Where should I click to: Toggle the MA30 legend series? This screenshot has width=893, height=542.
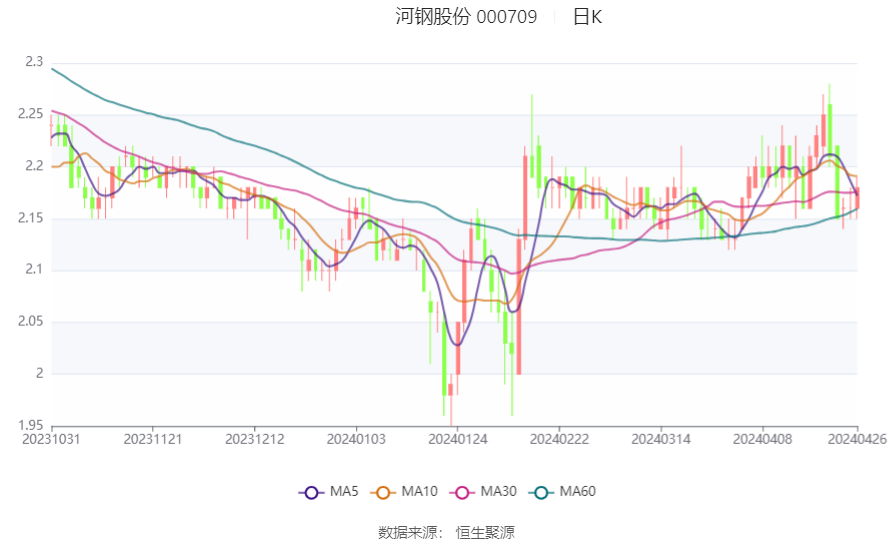[x=483, y=492]
